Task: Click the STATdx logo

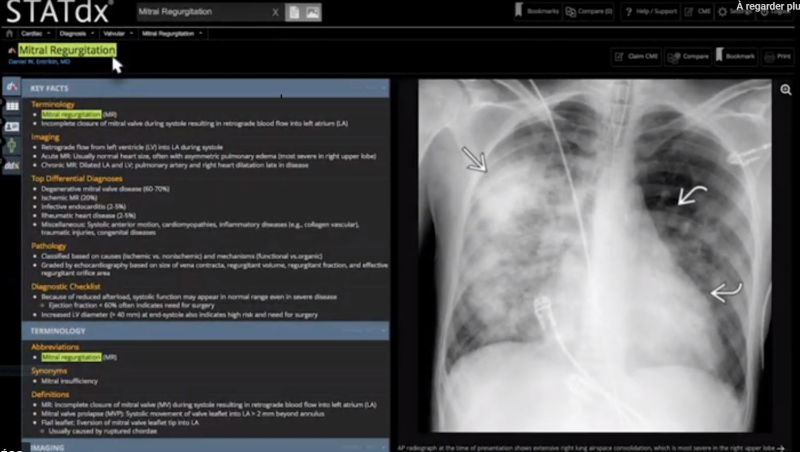Action: point(59,11)
